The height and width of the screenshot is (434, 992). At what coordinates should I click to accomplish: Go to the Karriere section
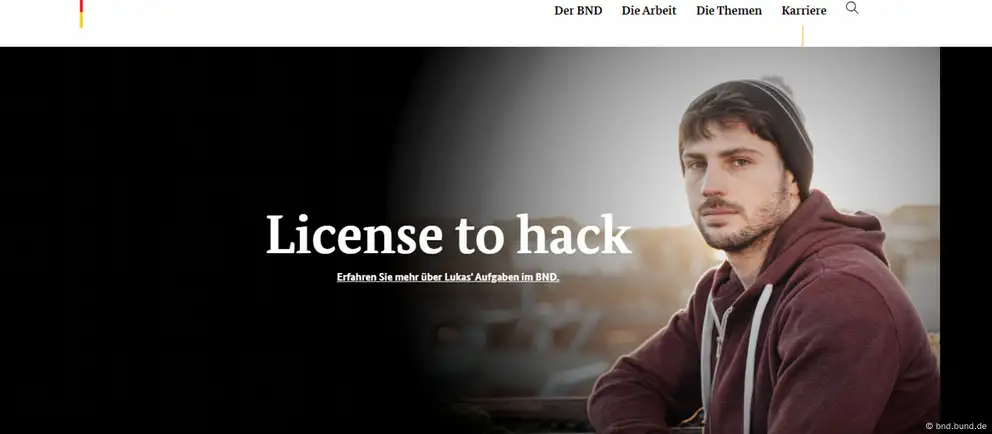pyautogui.click(x=803, y=11)
